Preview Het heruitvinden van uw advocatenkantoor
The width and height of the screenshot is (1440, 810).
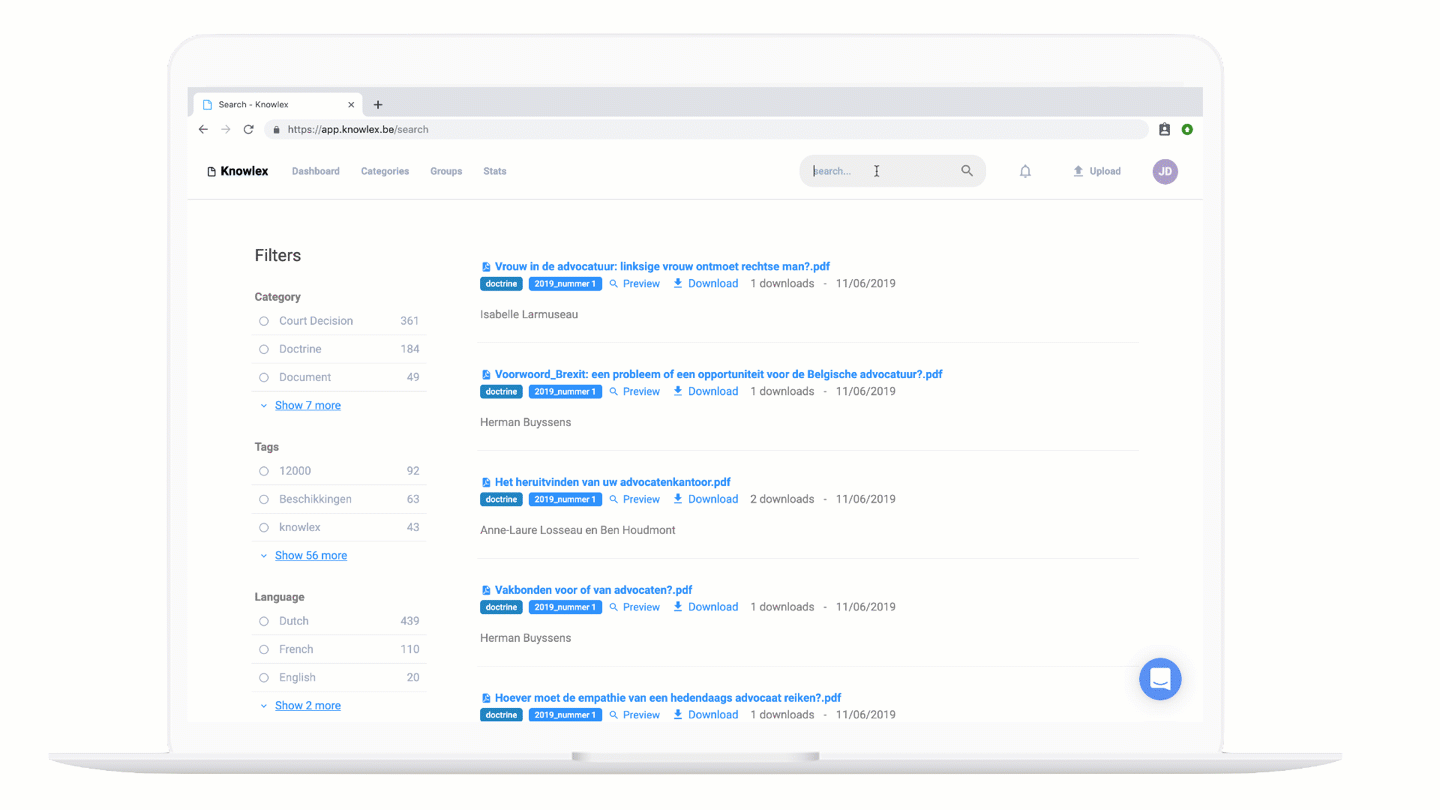(x=635, y=500)
